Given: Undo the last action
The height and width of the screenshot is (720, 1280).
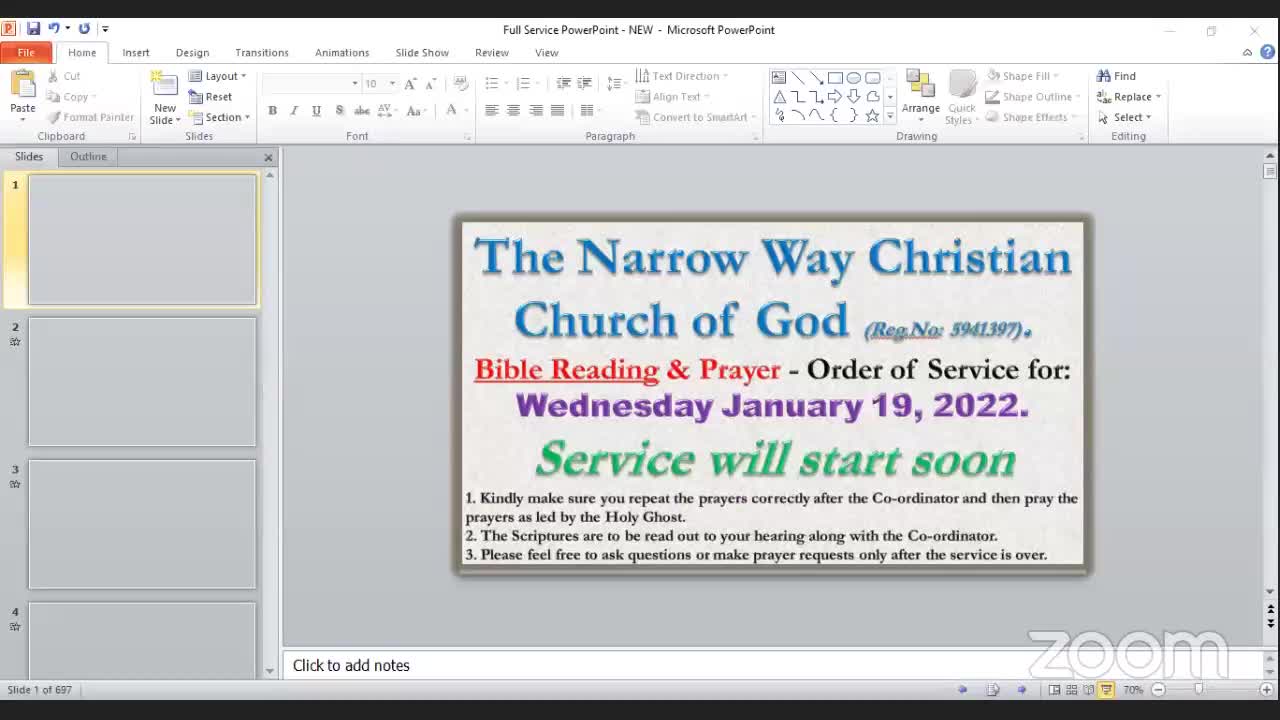Looking at the screenshot, I should tap(54, 29).
